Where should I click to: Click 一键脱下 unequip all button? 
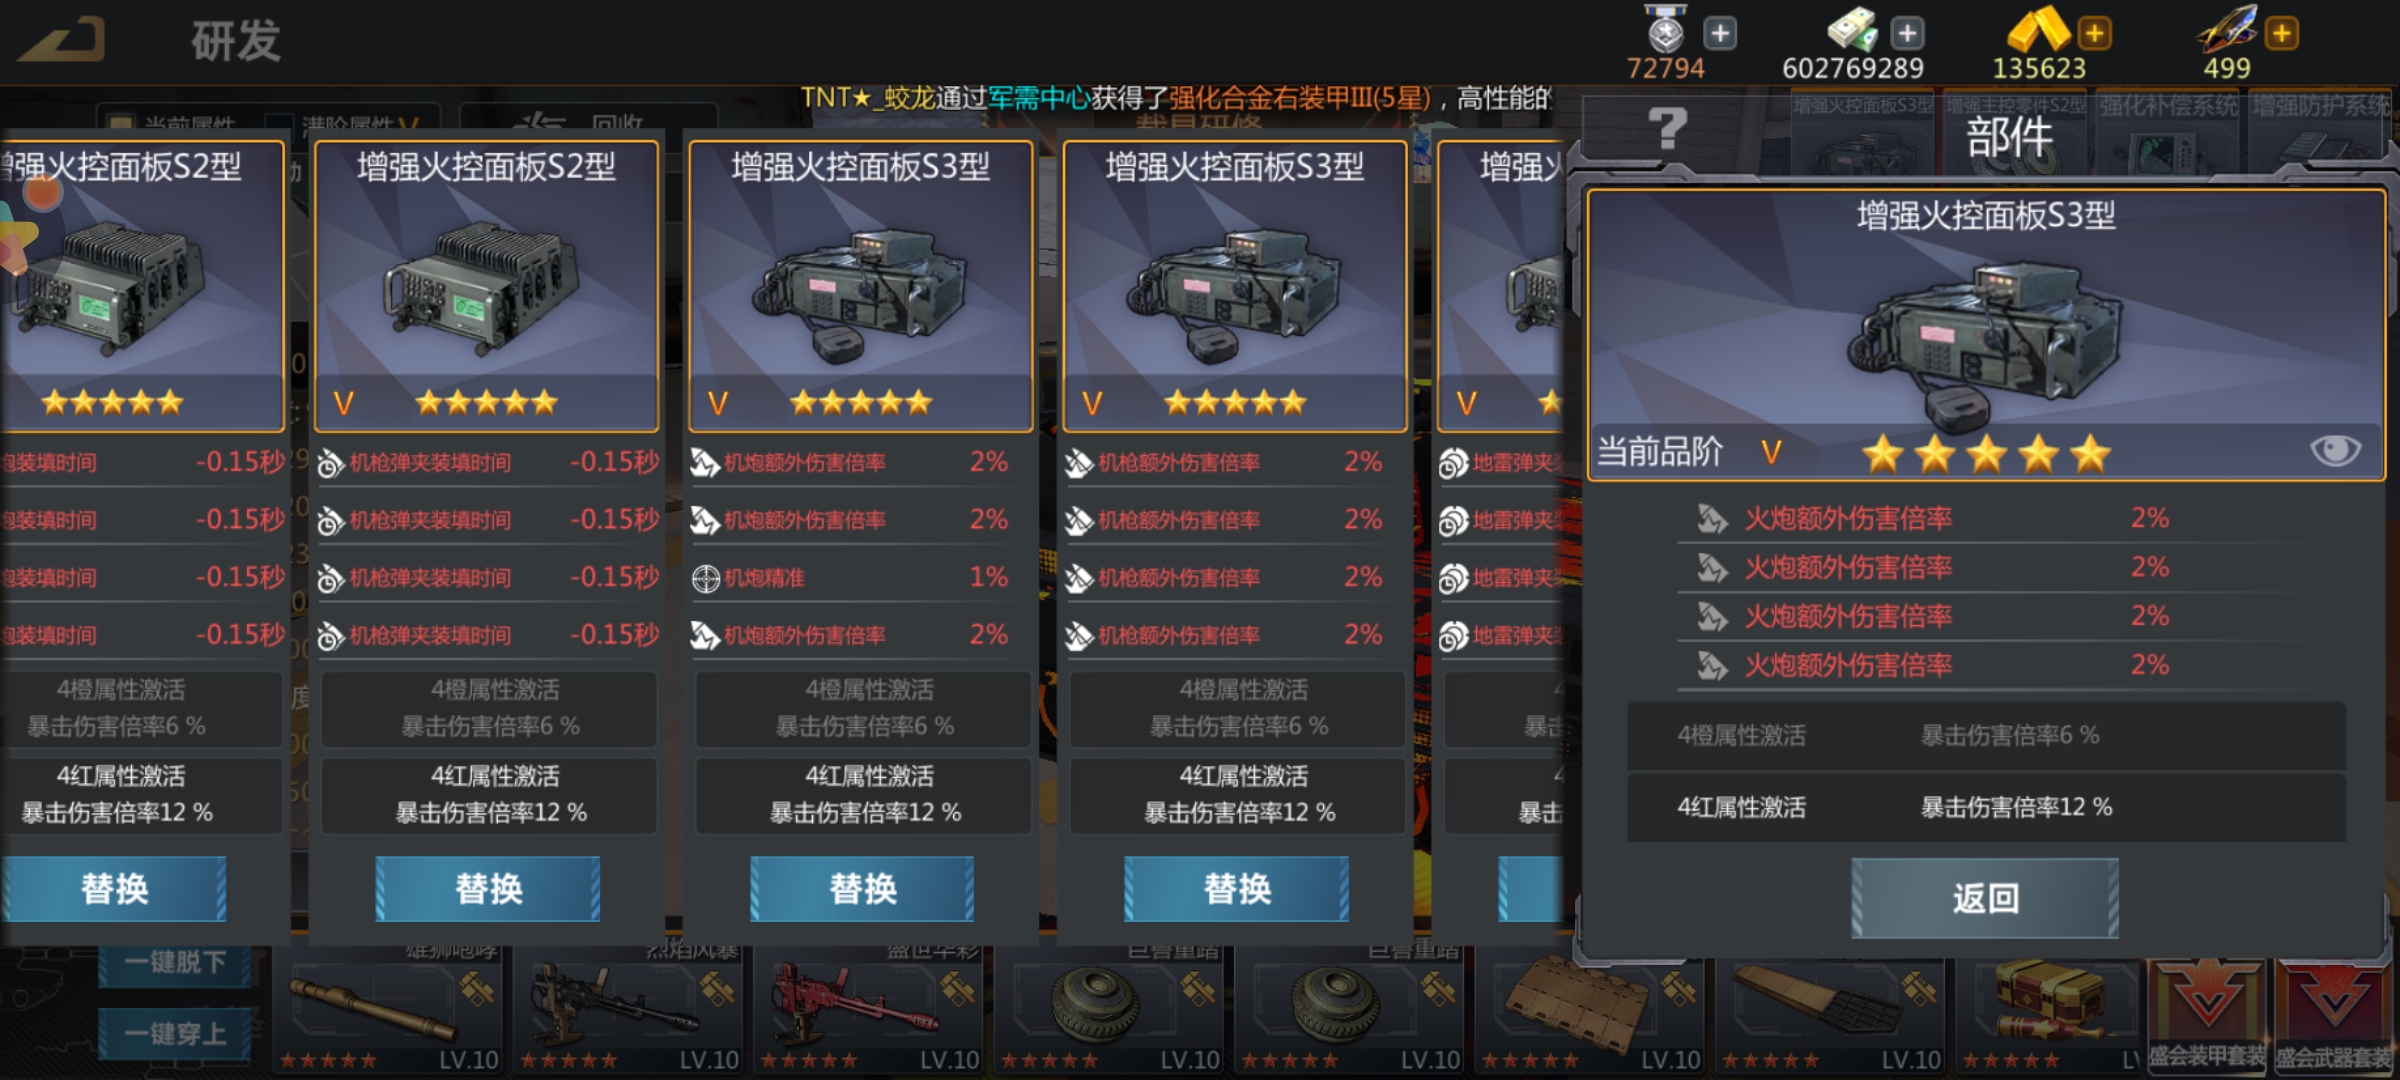click(x=176, y=962)
